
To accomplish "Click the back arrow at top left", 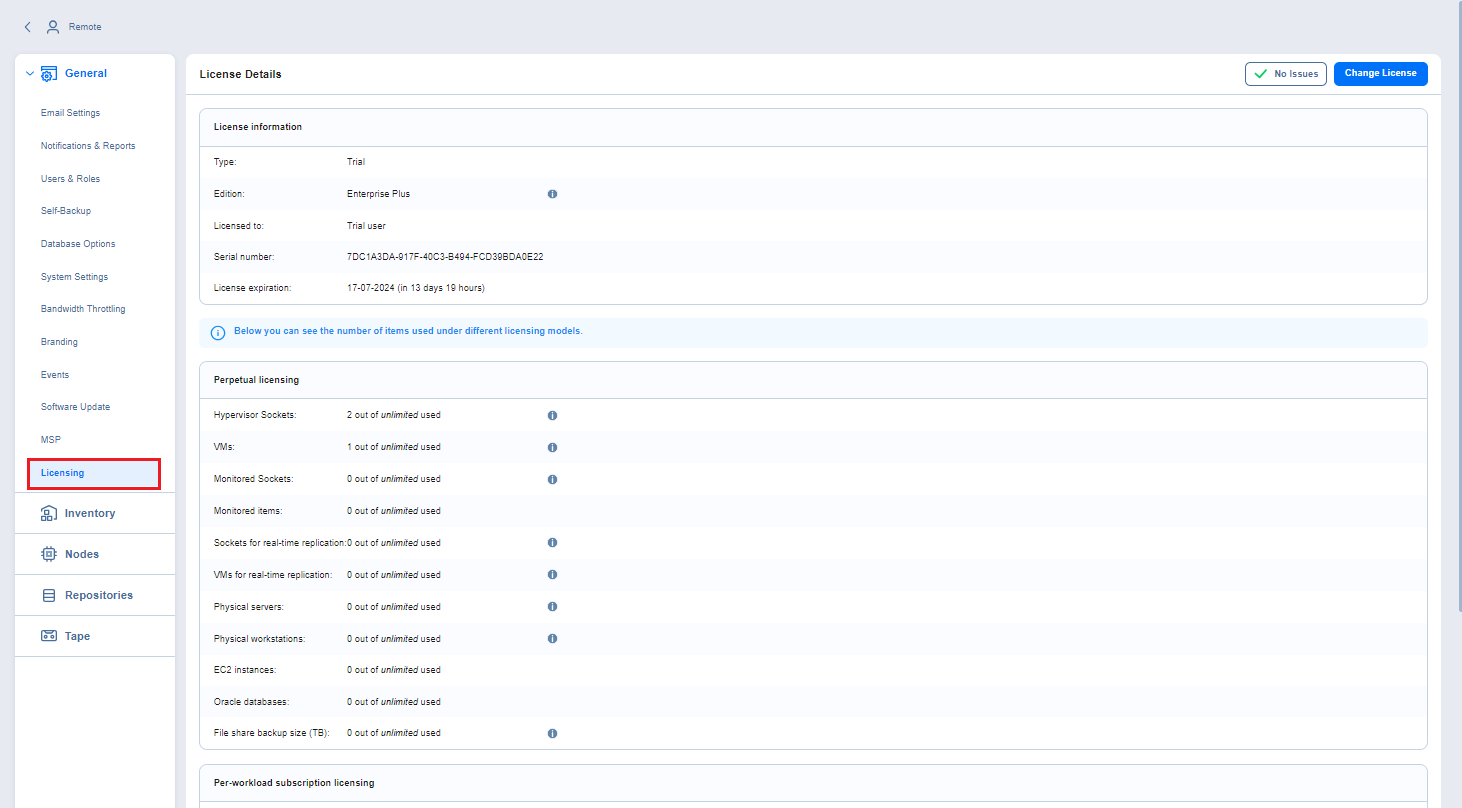I will [28, 27].
